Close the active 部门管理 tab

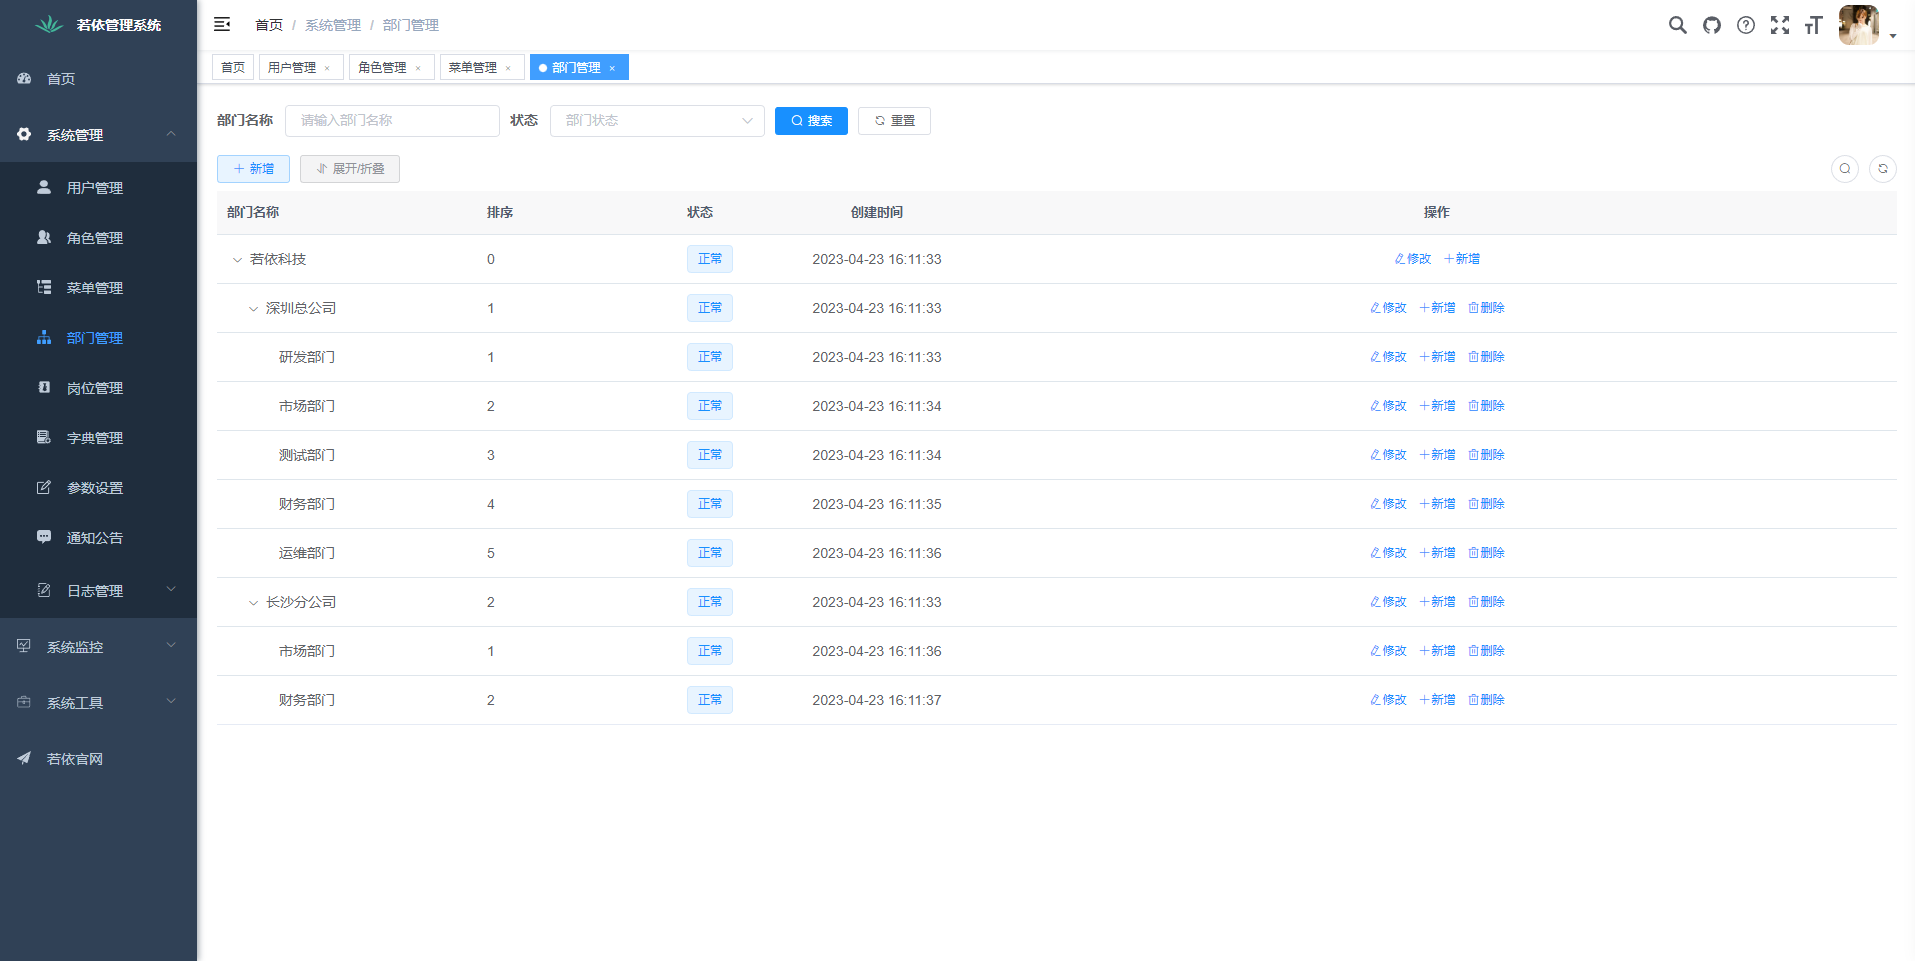tap(612, 68)
